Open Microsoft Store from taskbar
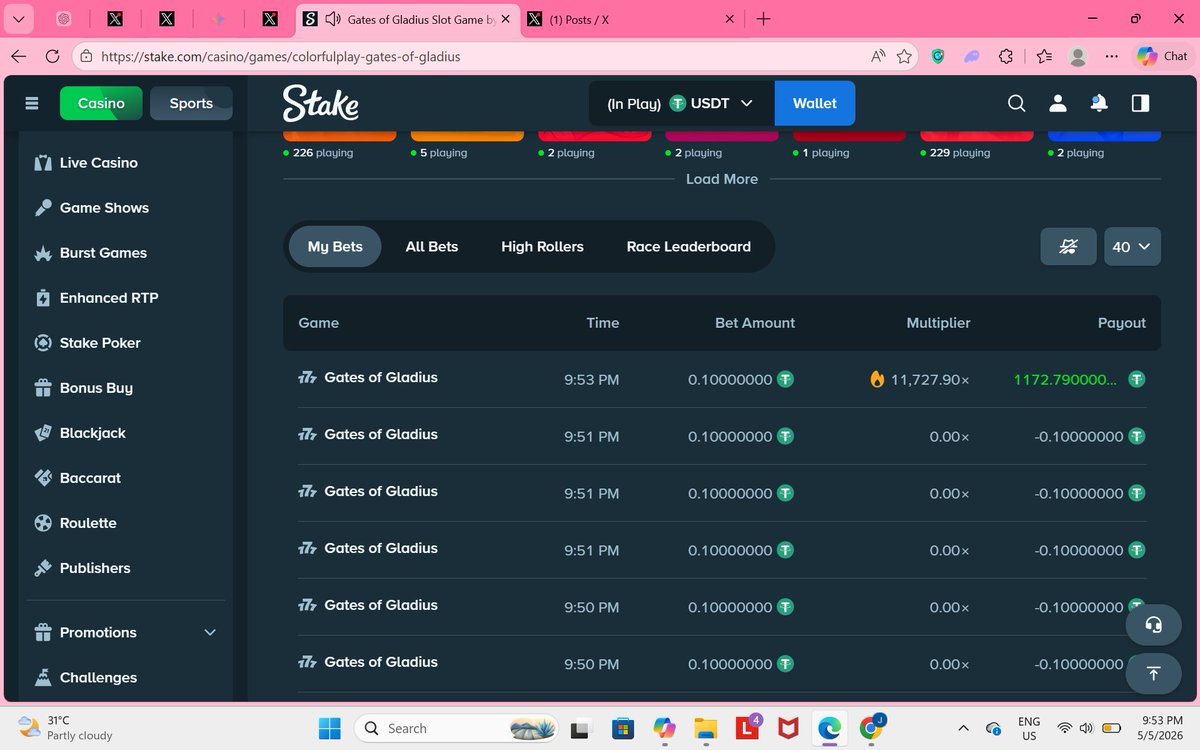 (x=623, y=728)
